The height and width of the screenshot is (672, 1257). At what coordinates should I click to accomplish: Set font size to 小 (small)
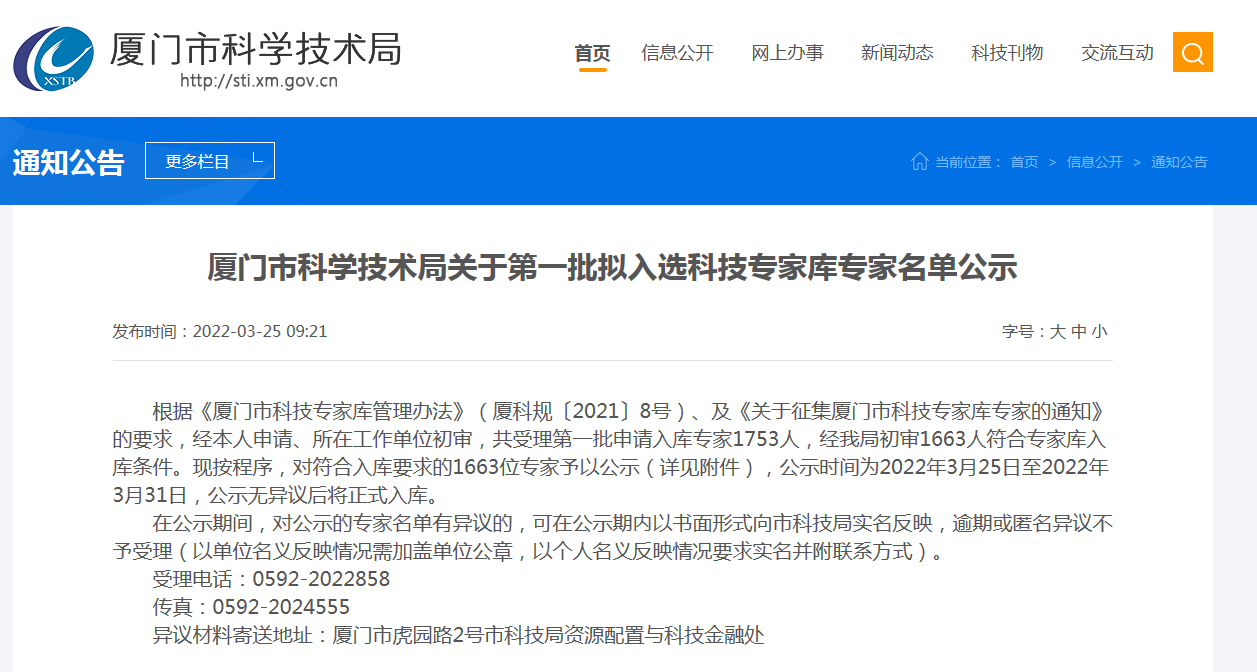click(1100, 332)
